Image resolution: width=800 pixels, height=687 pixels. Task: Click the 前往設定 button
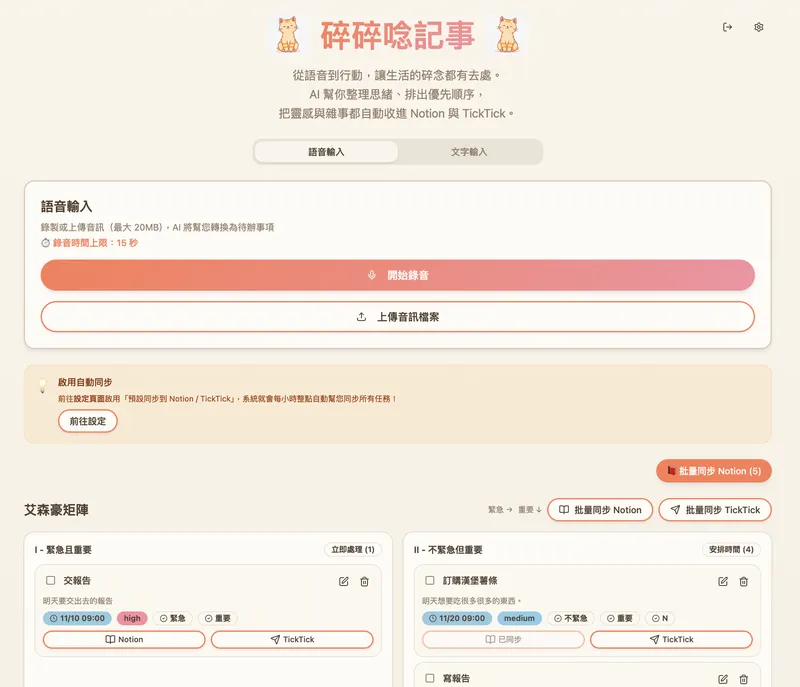click(x=88, y=421)
